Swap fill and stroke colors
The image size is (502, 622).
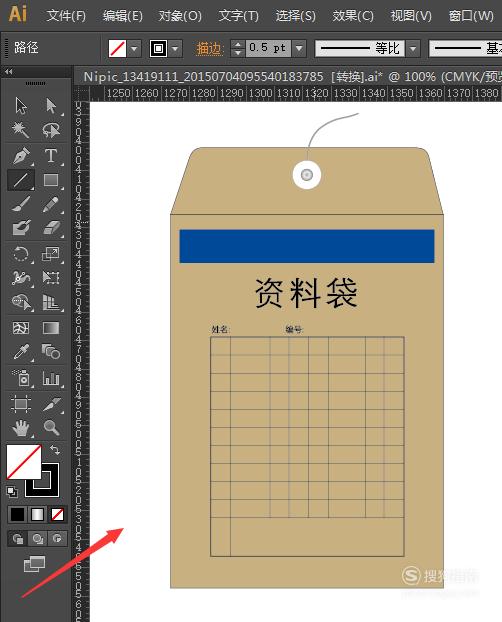click(x=55, y=450)
